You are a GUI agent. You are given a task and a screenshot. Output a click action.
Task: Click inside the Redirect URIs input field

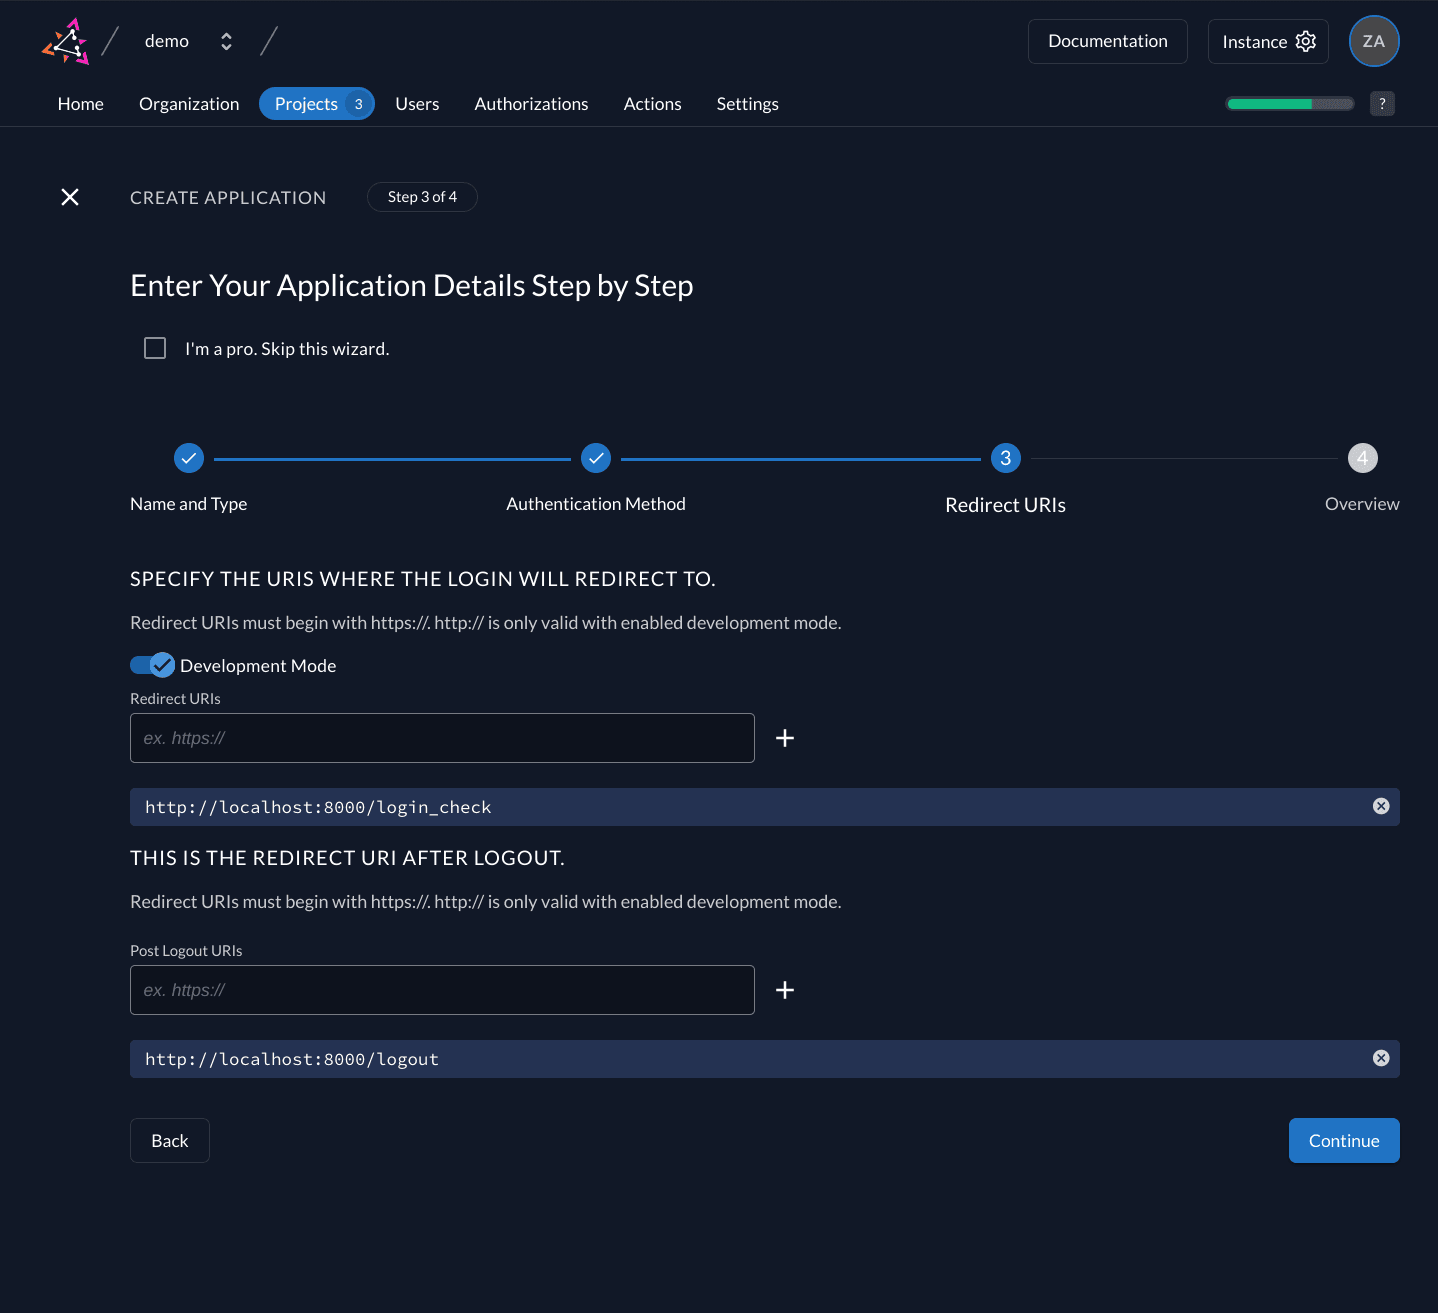[x=442, y=738]
